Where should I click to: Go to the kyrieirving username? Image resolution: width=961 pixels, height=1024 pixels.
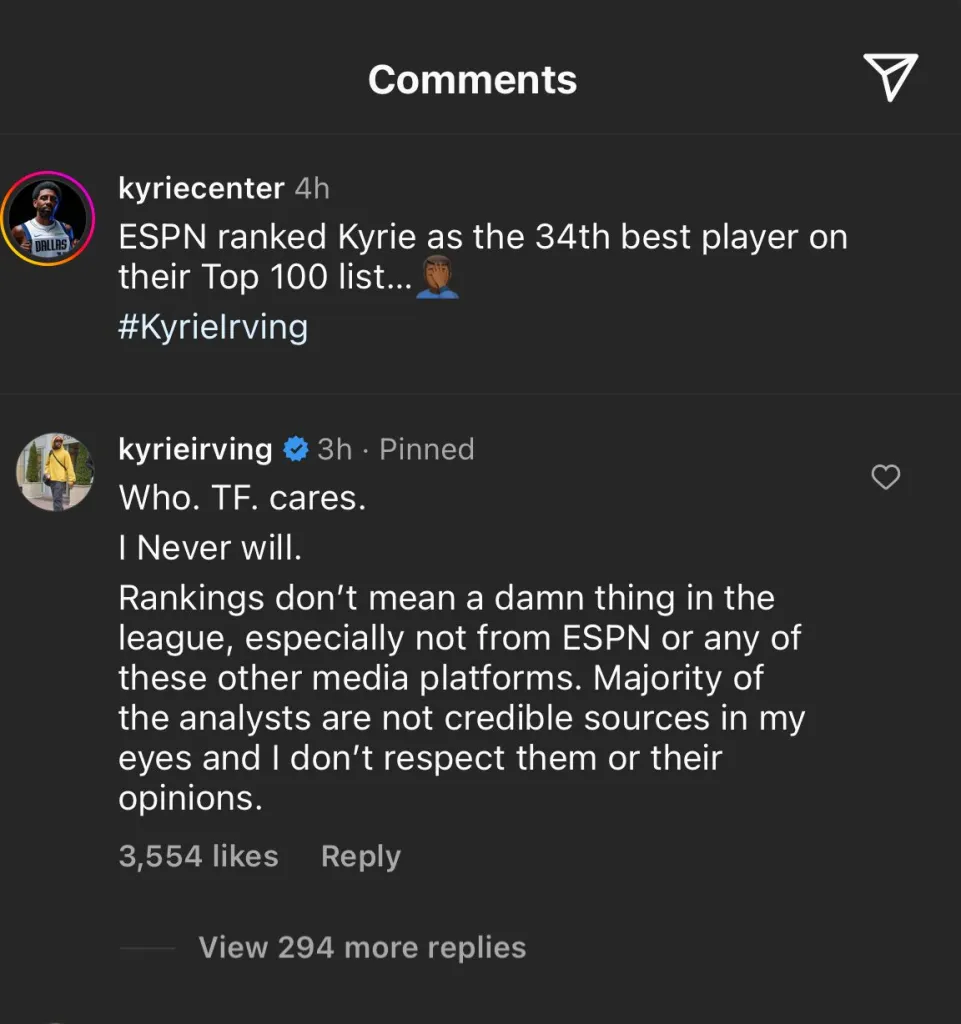[195, 450]
